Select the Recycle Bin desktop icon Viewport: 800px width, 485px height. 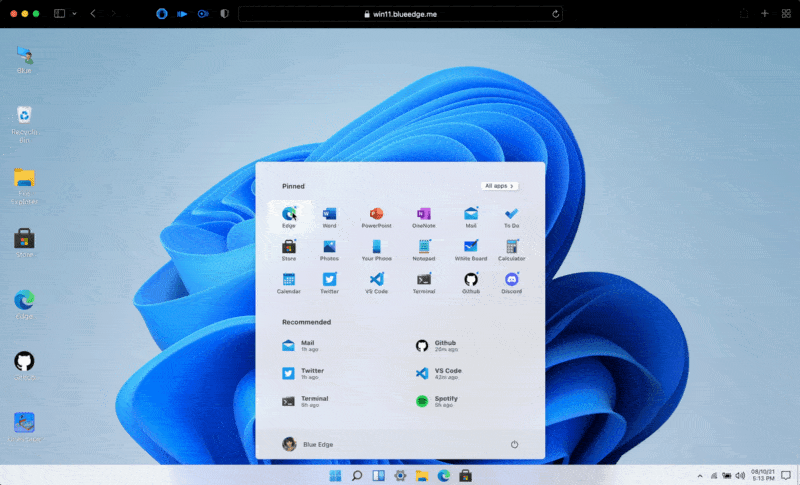coord(24,124)
